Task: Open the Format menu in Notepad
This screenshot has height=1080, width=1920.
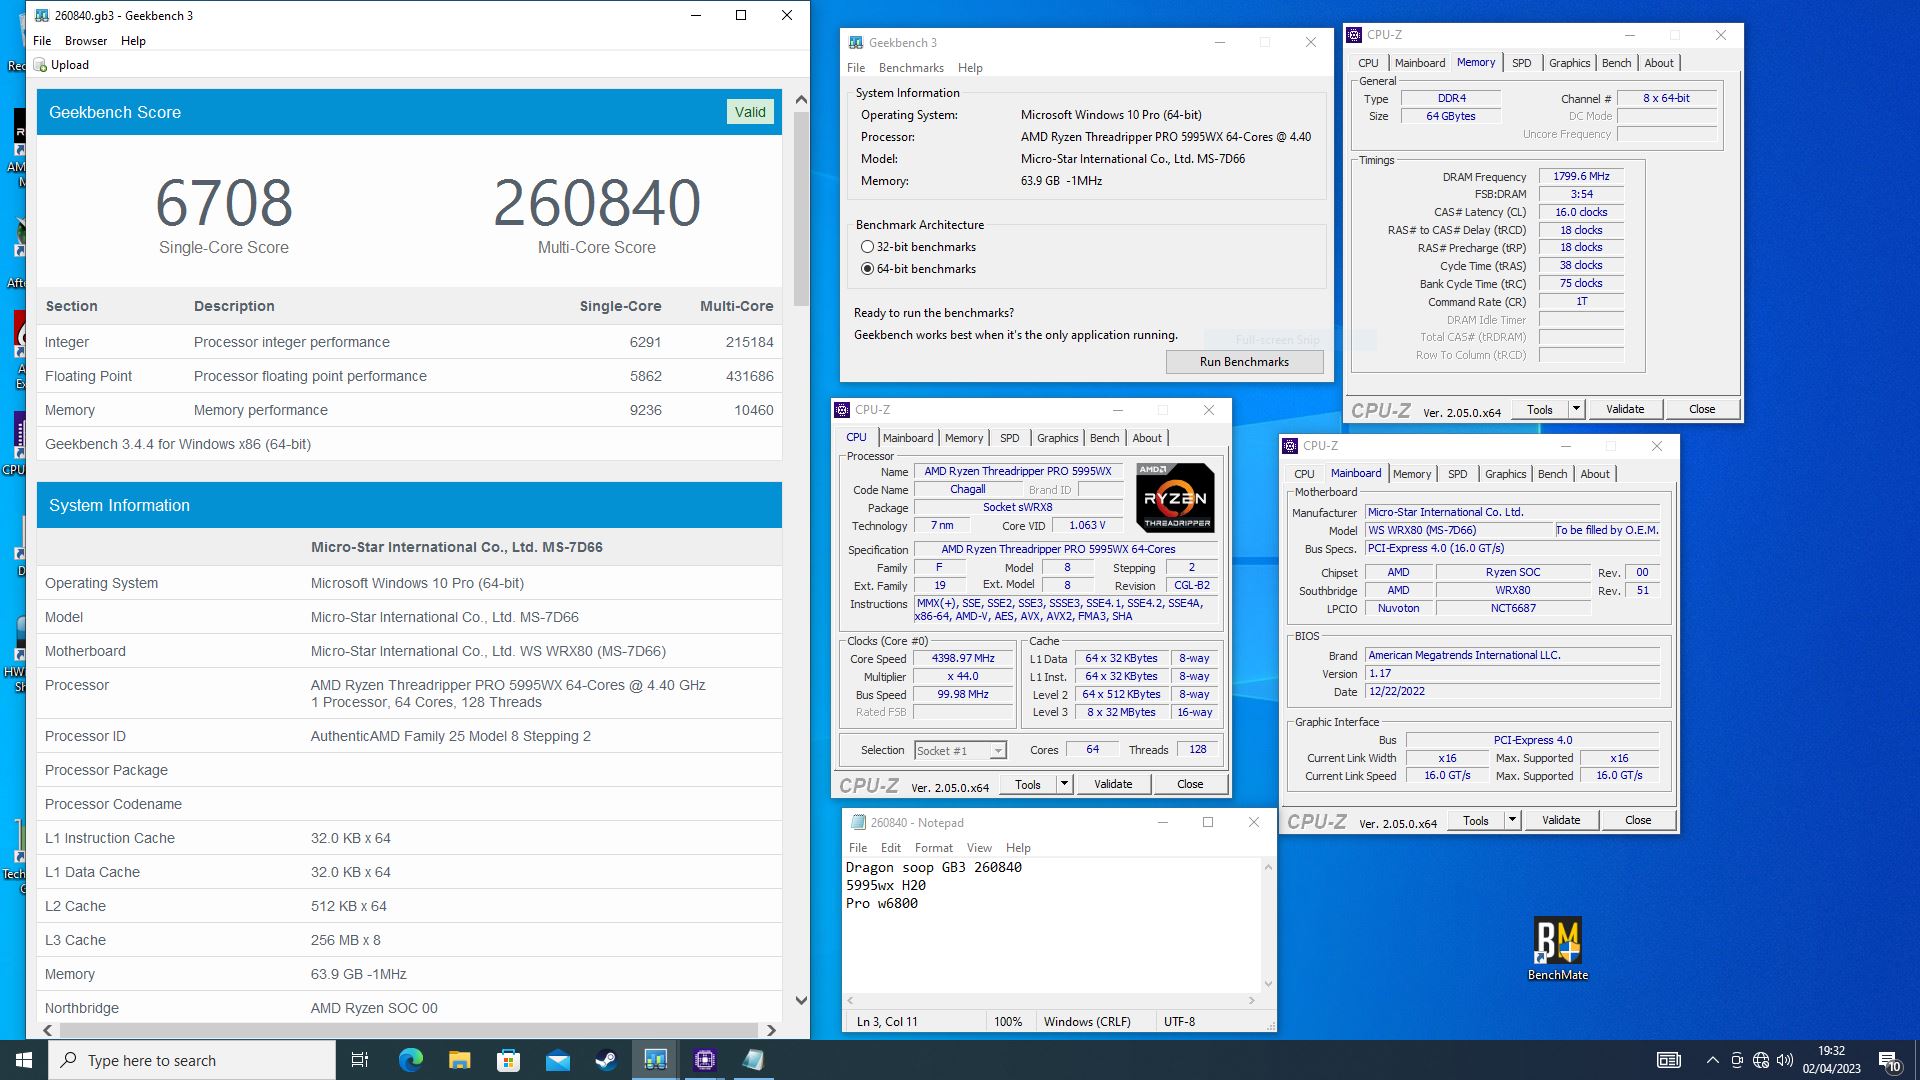Action: (933, 848)
